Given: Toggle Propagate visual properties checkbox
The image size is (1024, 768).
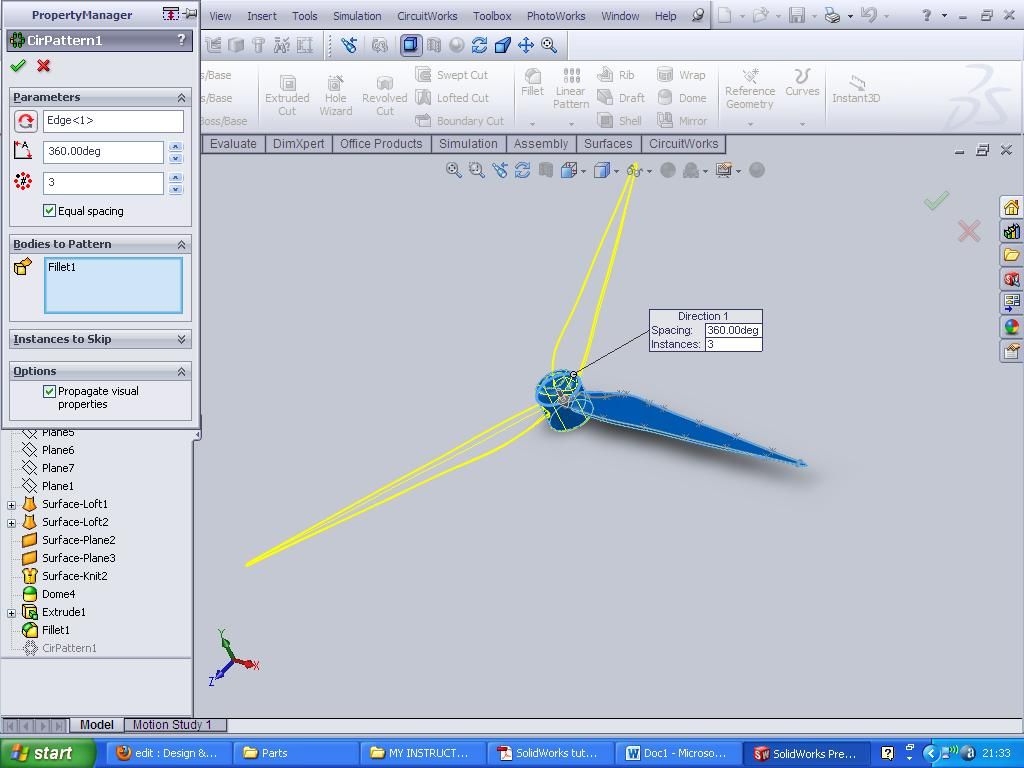Looking at the screenshot, I should (x=50, y=392).
